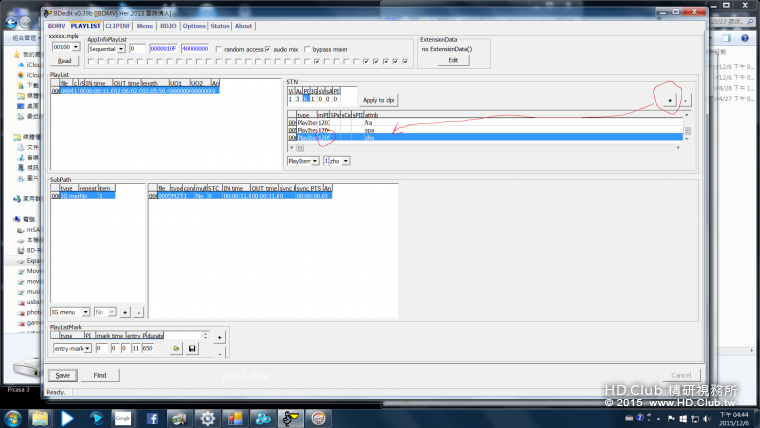760x428 pixels.
Task: Enable the bypass mixer checkbox
Action: point(307,49)
